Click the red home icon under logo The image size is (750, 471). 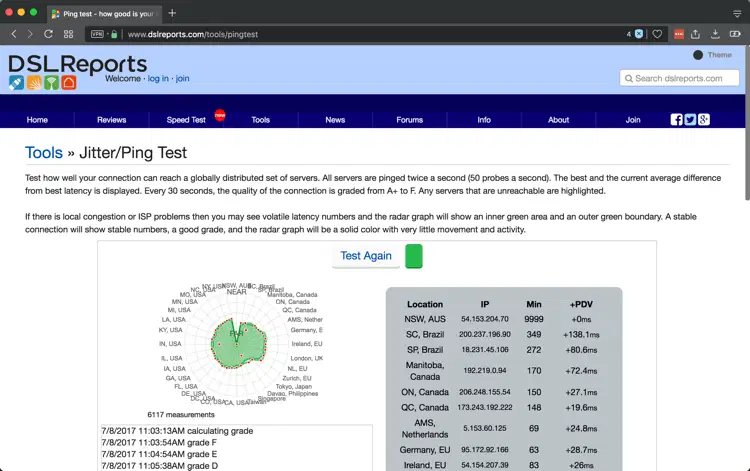pyautogui.click(x=68, y=83)
